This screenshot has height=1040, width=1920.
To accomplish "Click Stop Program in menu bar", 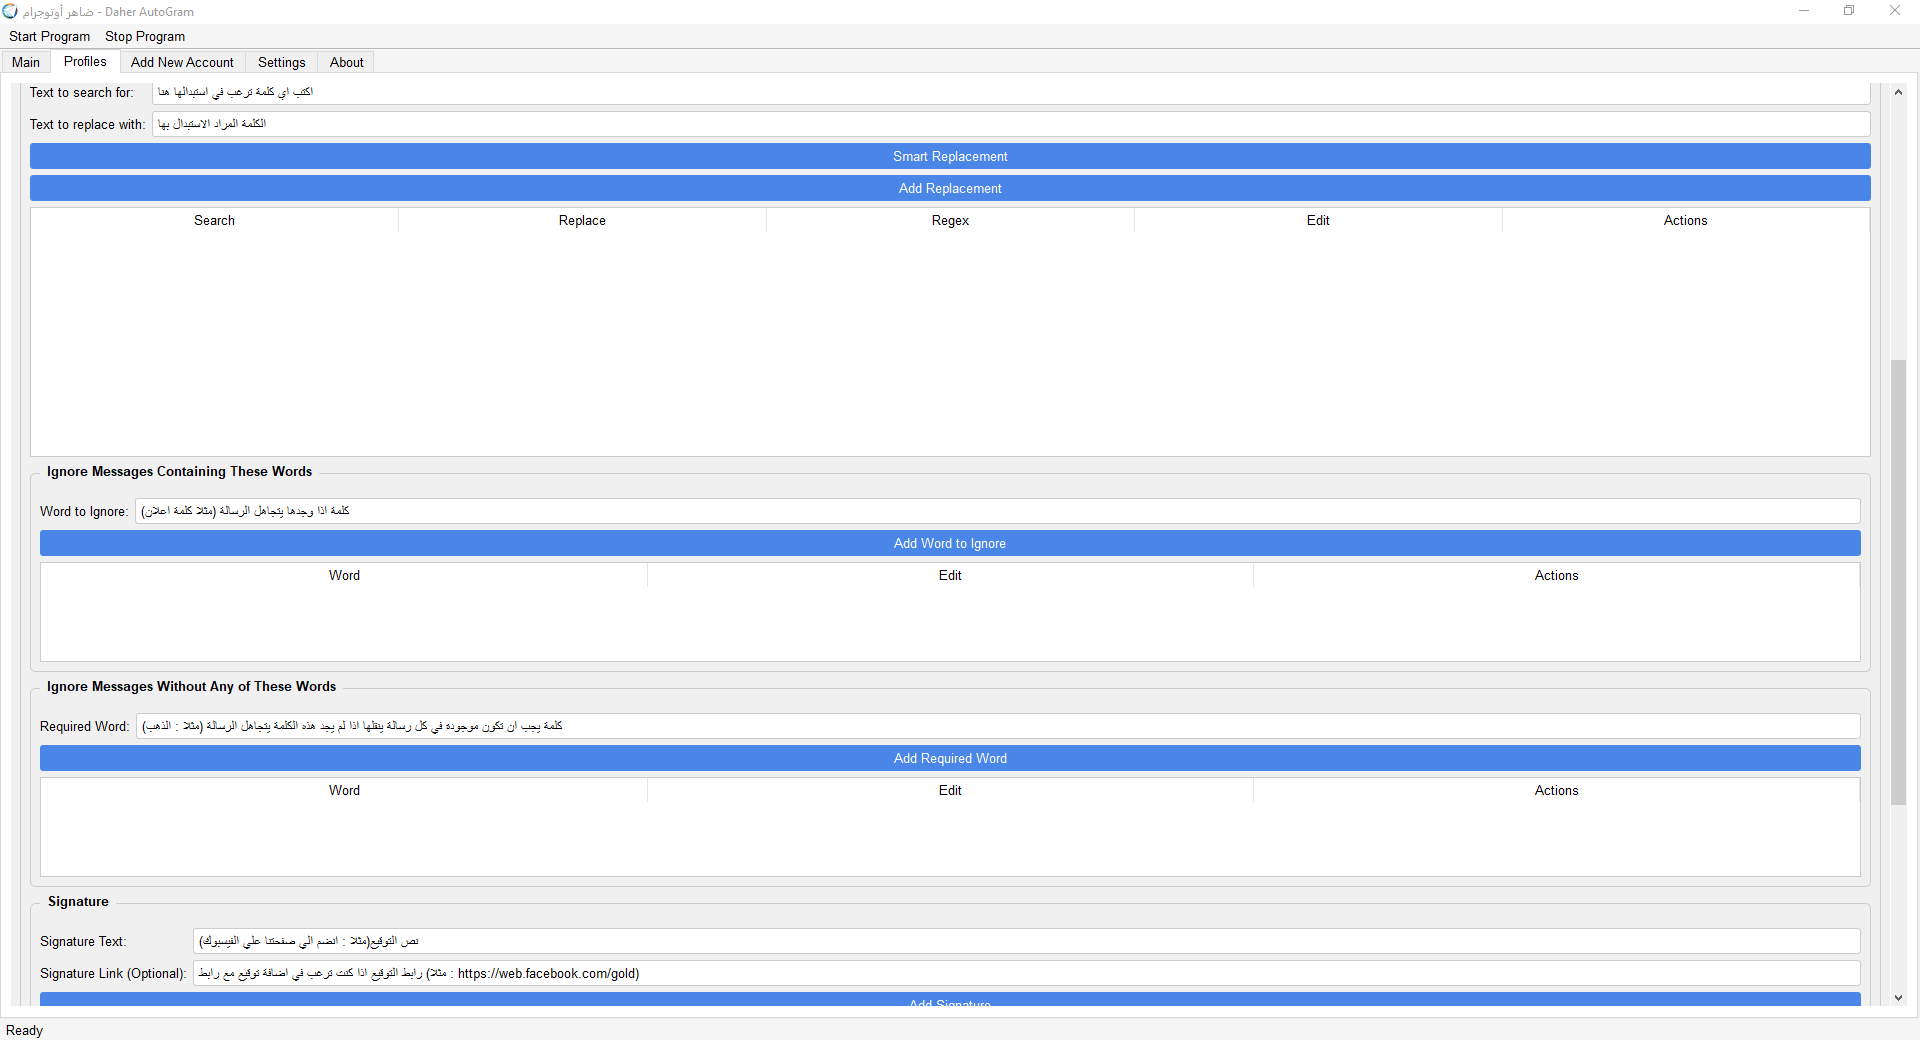I will (x=145, y=36).
